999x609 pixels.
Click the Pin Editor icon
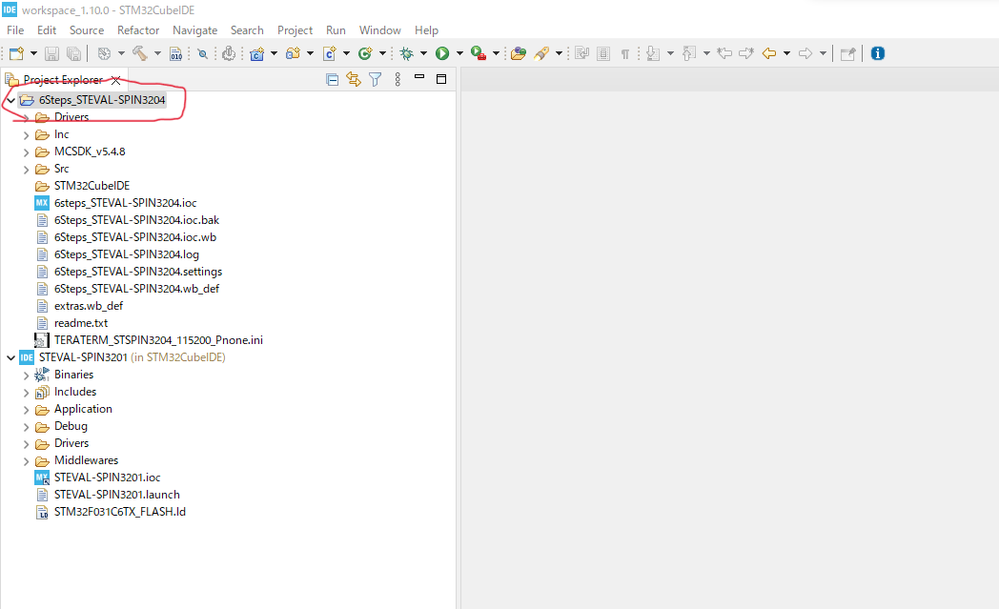[x=847, y=54]
